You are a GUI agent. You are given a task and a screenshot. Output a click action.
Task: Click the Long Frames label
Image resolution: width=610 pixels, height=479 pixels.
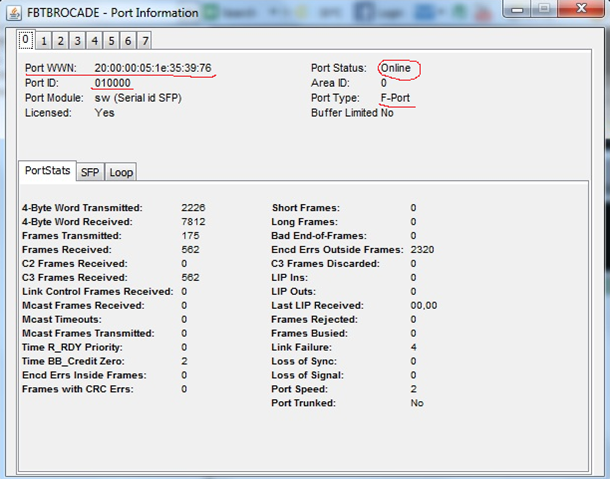tap(305, 222)
